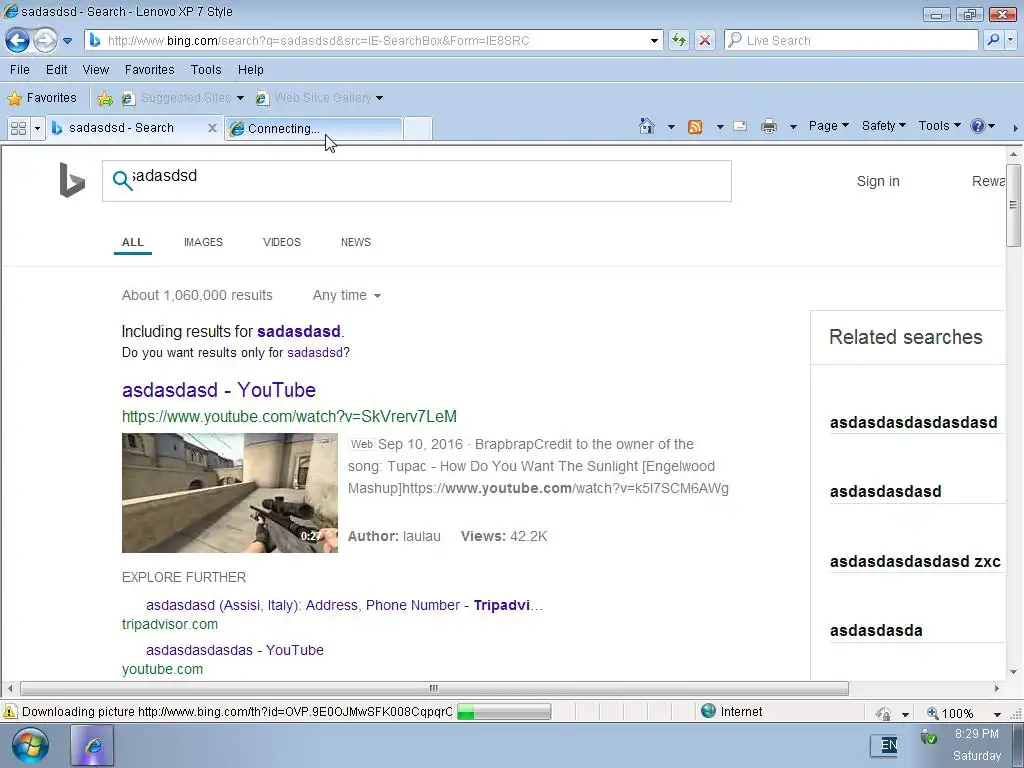The width and height of the screenshot is (1024, 768).
Task: Open the Edit menu
Action: (x=56, y=70)
